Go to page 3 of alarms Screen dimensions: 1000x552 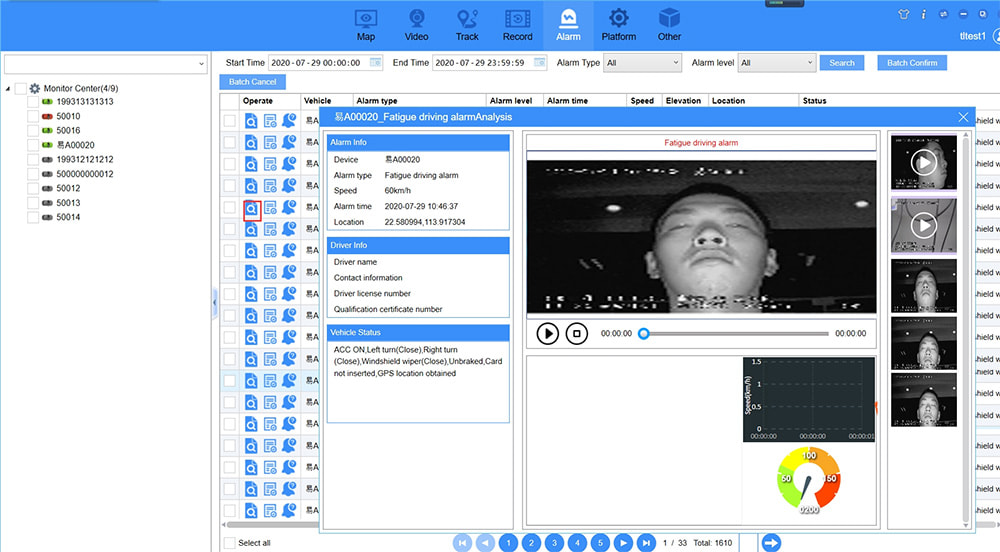[x=554, y=542]
